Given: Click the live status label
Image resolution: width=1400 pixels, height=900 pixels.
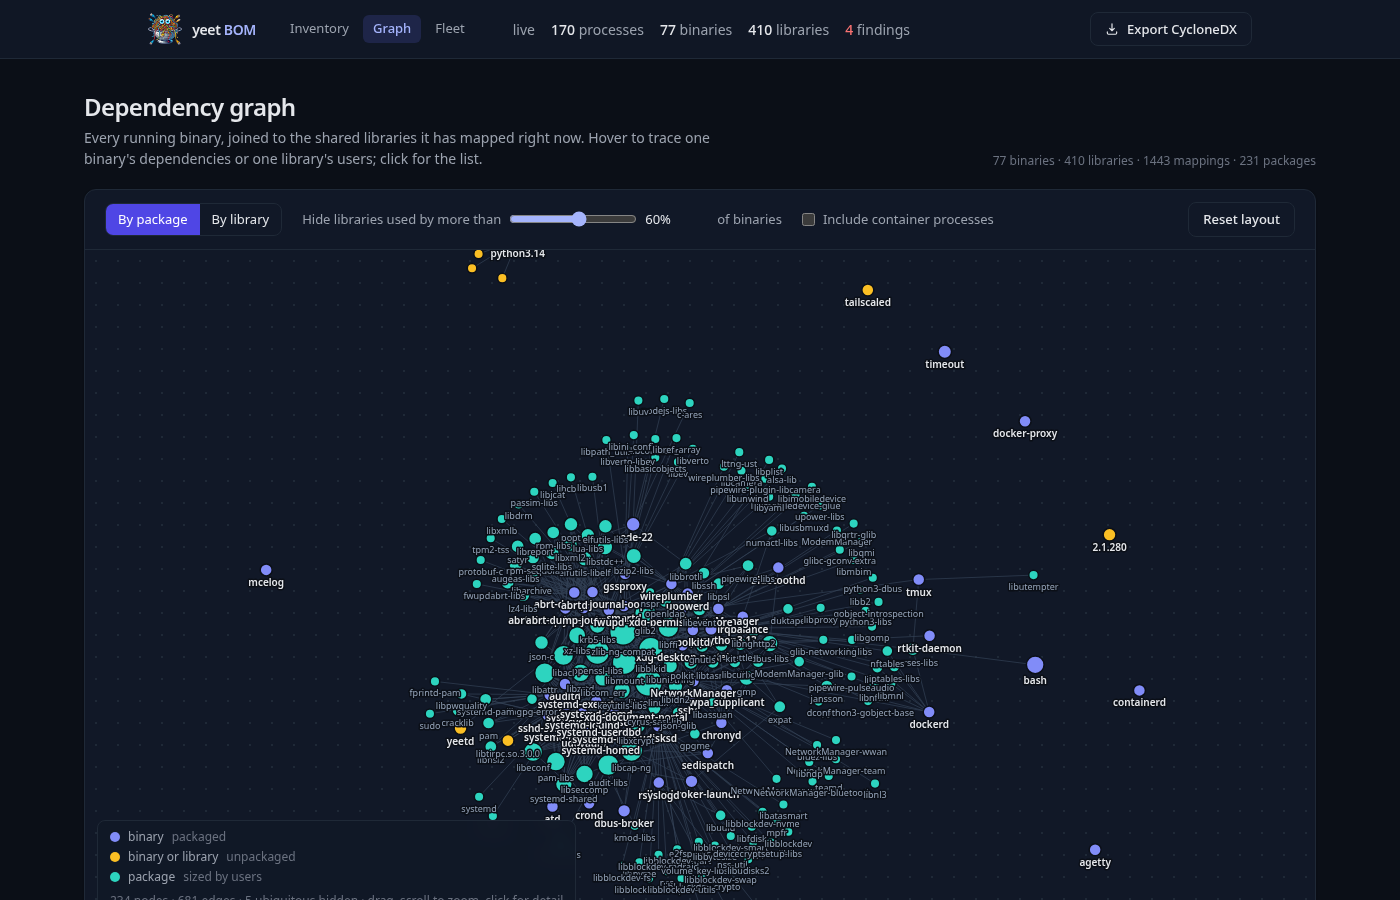Looking at the screenshot, I should coord(524,30).
